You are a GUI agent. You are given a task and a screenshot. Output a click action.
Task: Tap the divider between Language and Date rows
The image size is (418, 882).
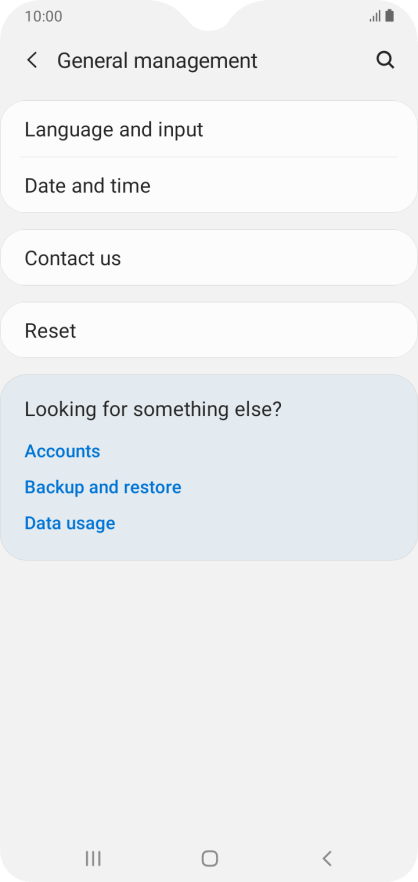209,157
